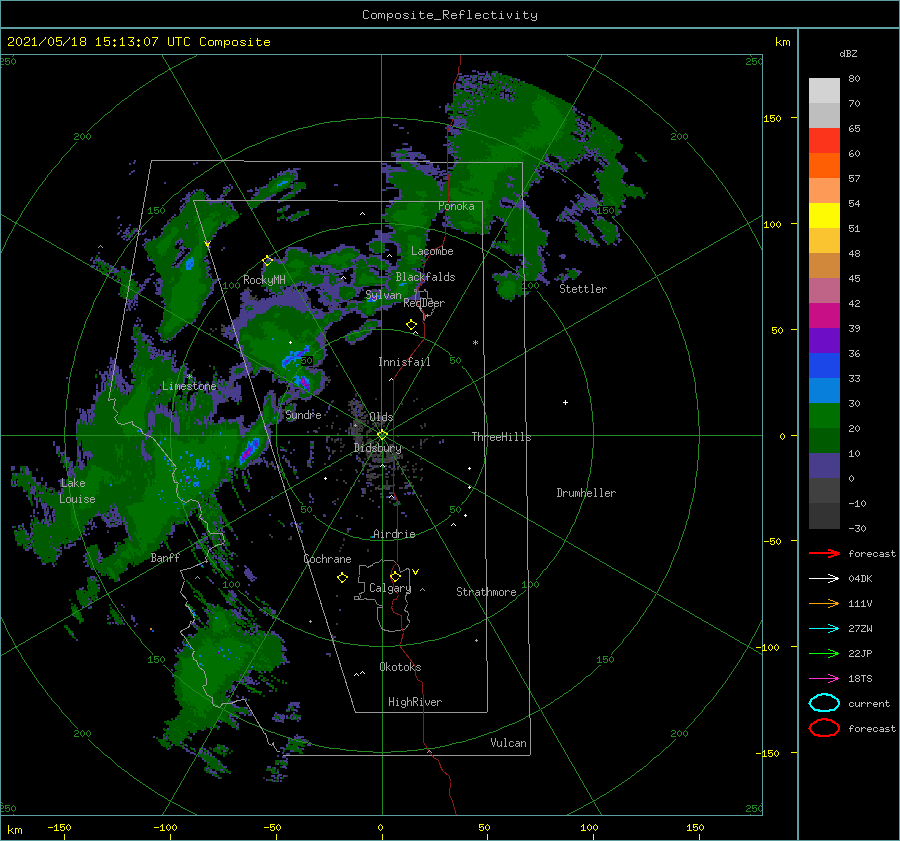The image size is (900, 841).
Task: Click the bright green 20–30 dBZ swatch
Action: tap(824, 416)
